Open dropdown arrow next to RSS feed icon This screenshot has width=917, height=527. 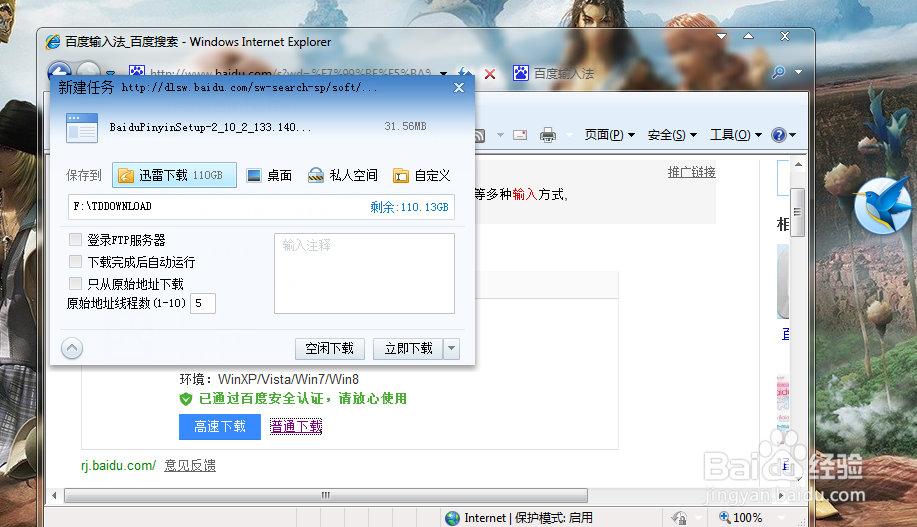click(x=500, y=135)
